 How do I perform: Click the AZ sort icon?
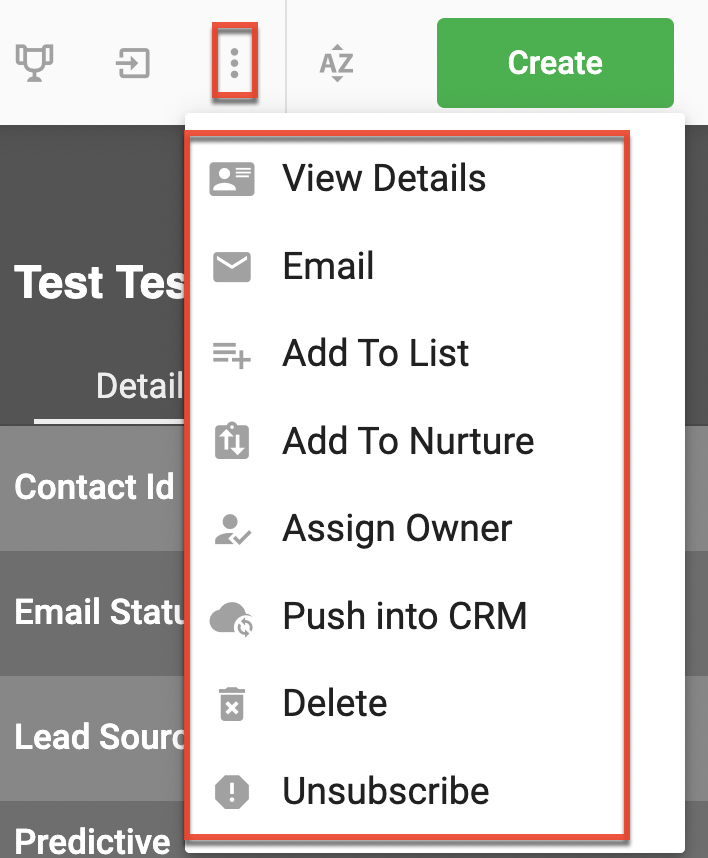pos(336,63)
